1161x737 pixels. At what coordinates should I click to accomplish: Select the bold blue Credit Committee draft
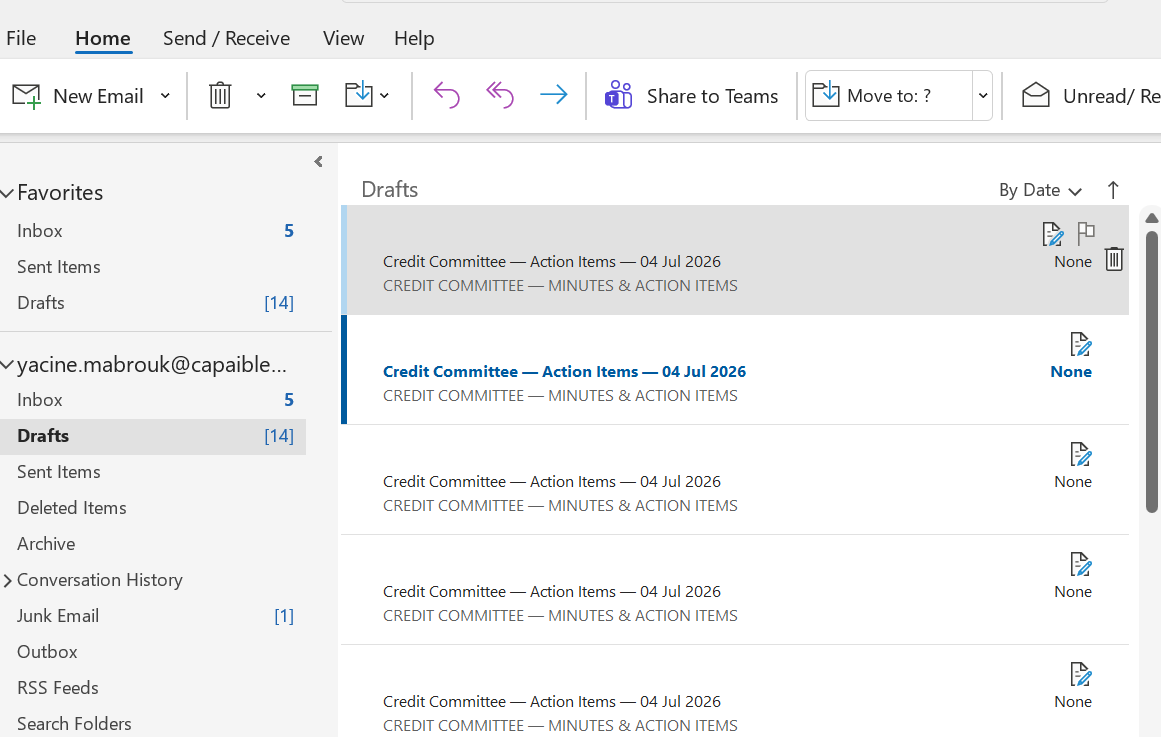click(735, 370)
